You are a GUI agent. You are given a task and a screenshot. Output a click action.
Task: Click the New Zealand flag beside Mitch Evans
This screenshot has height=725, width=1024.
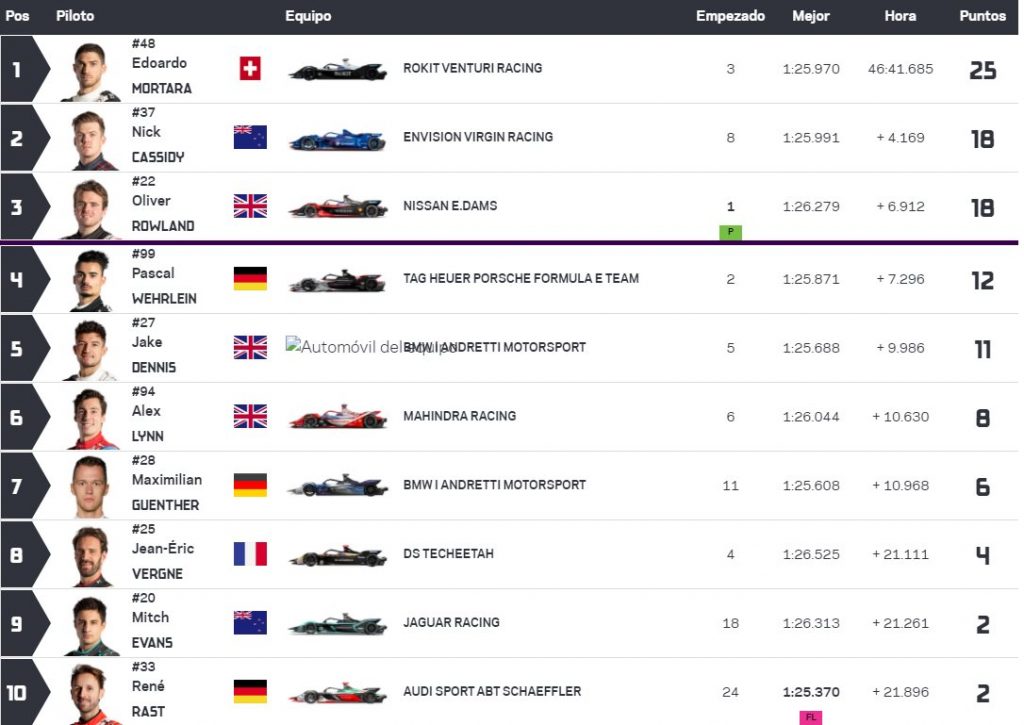[x=250, y=622]
